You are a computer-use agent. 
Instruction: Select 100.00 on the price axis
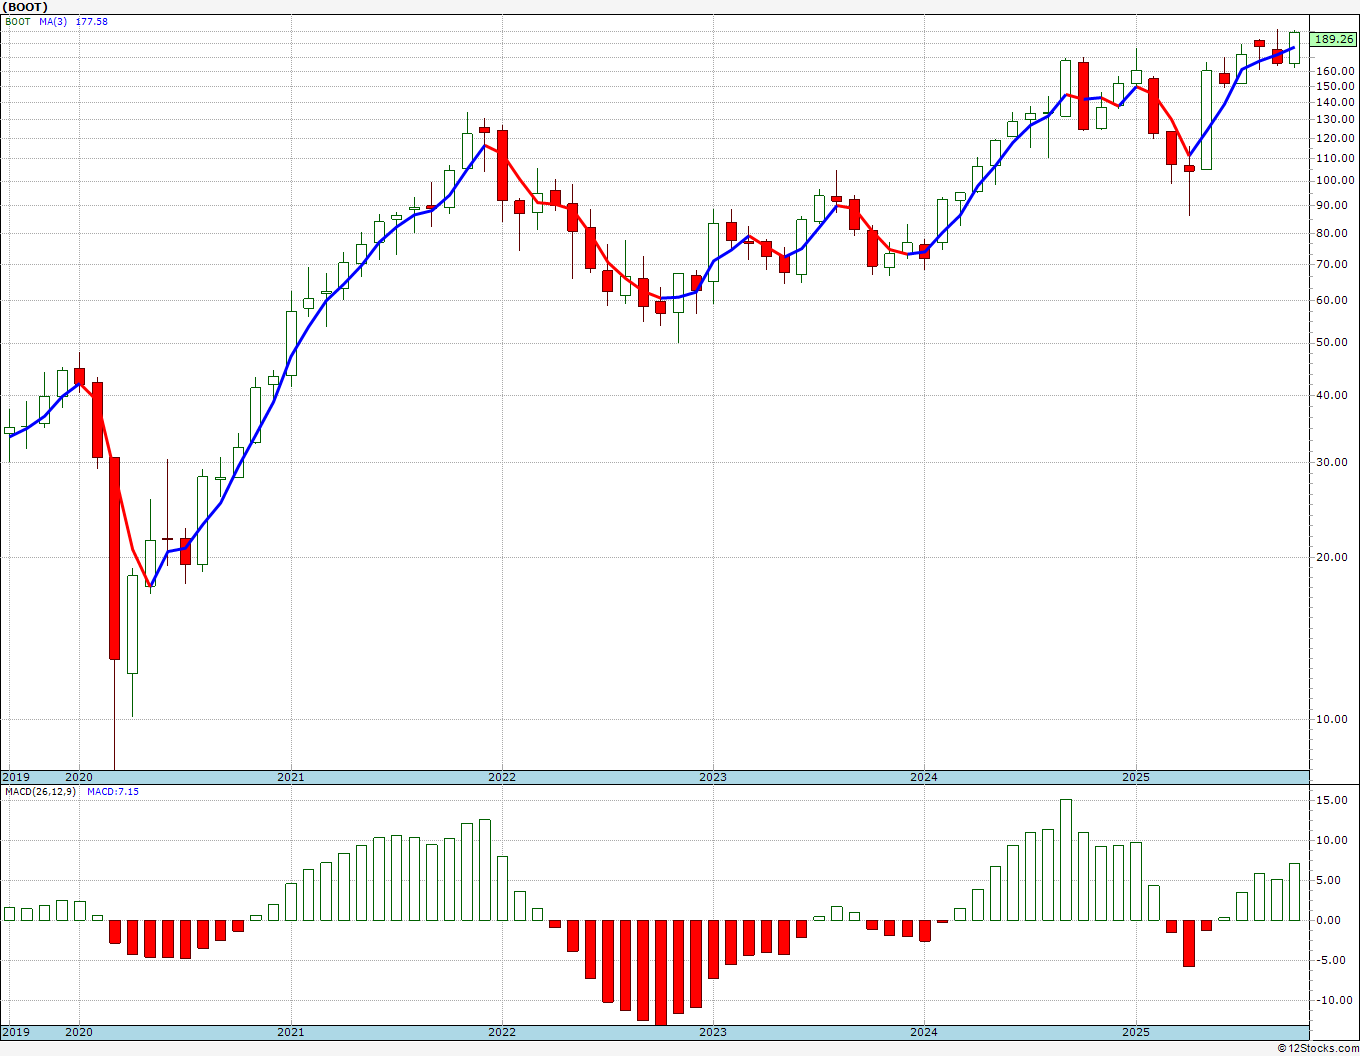click(x=1336, y=180)
